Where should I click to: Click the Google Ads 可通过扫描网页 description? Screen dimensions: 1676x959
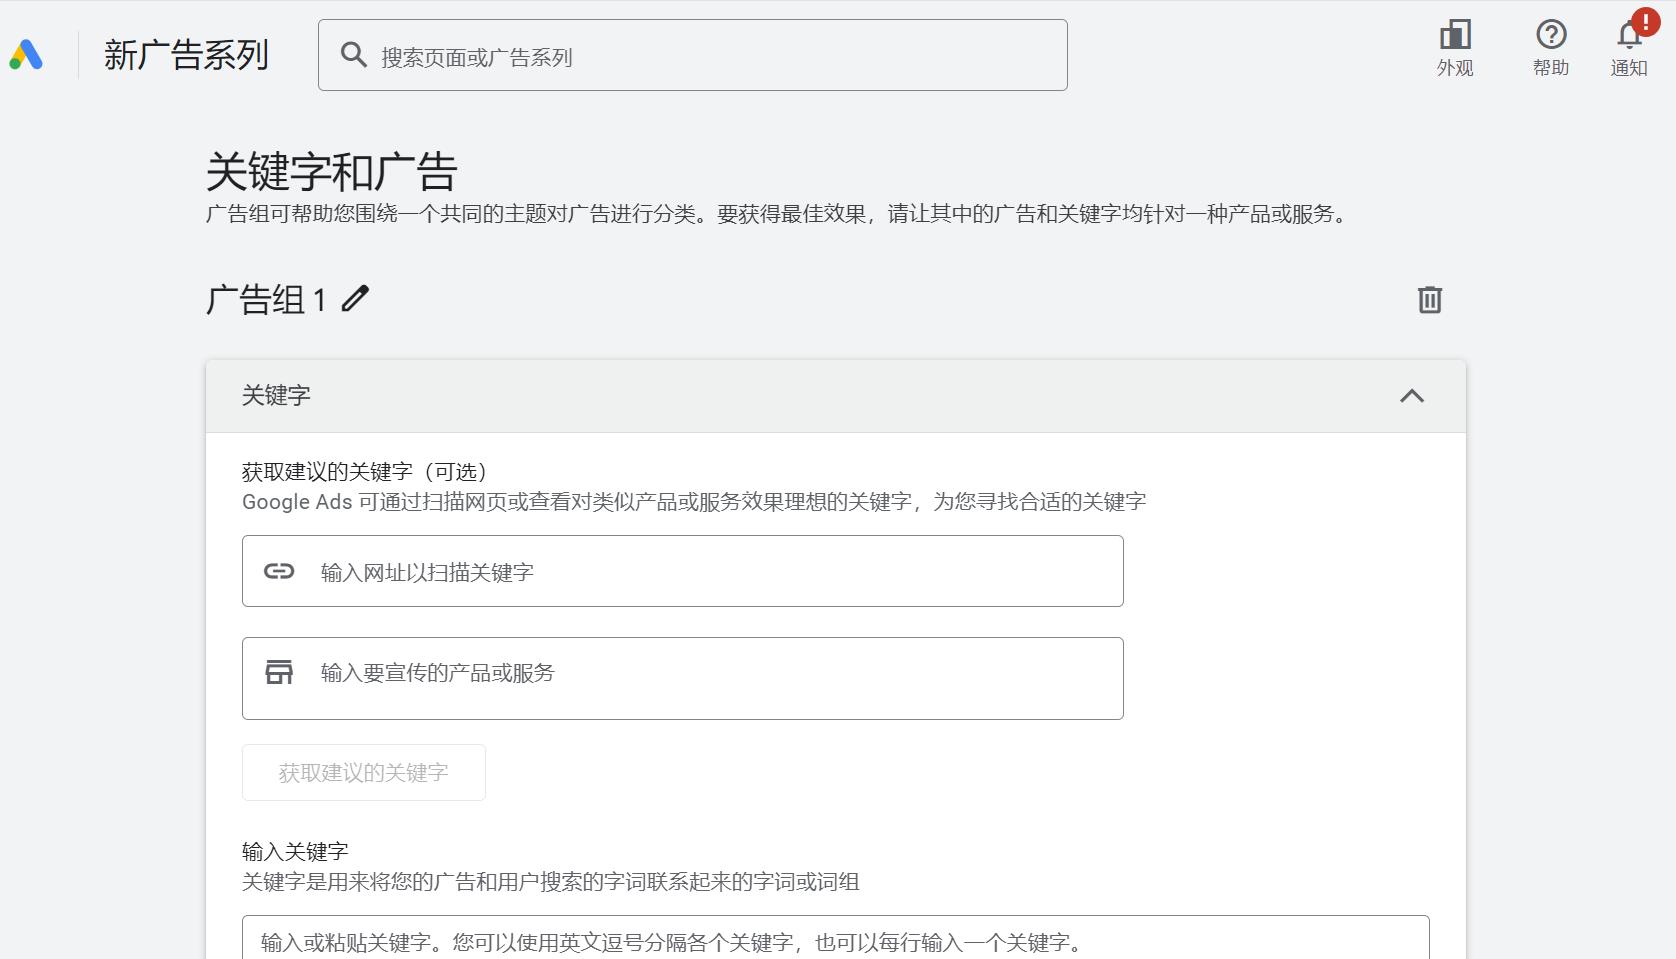point(694,502)
